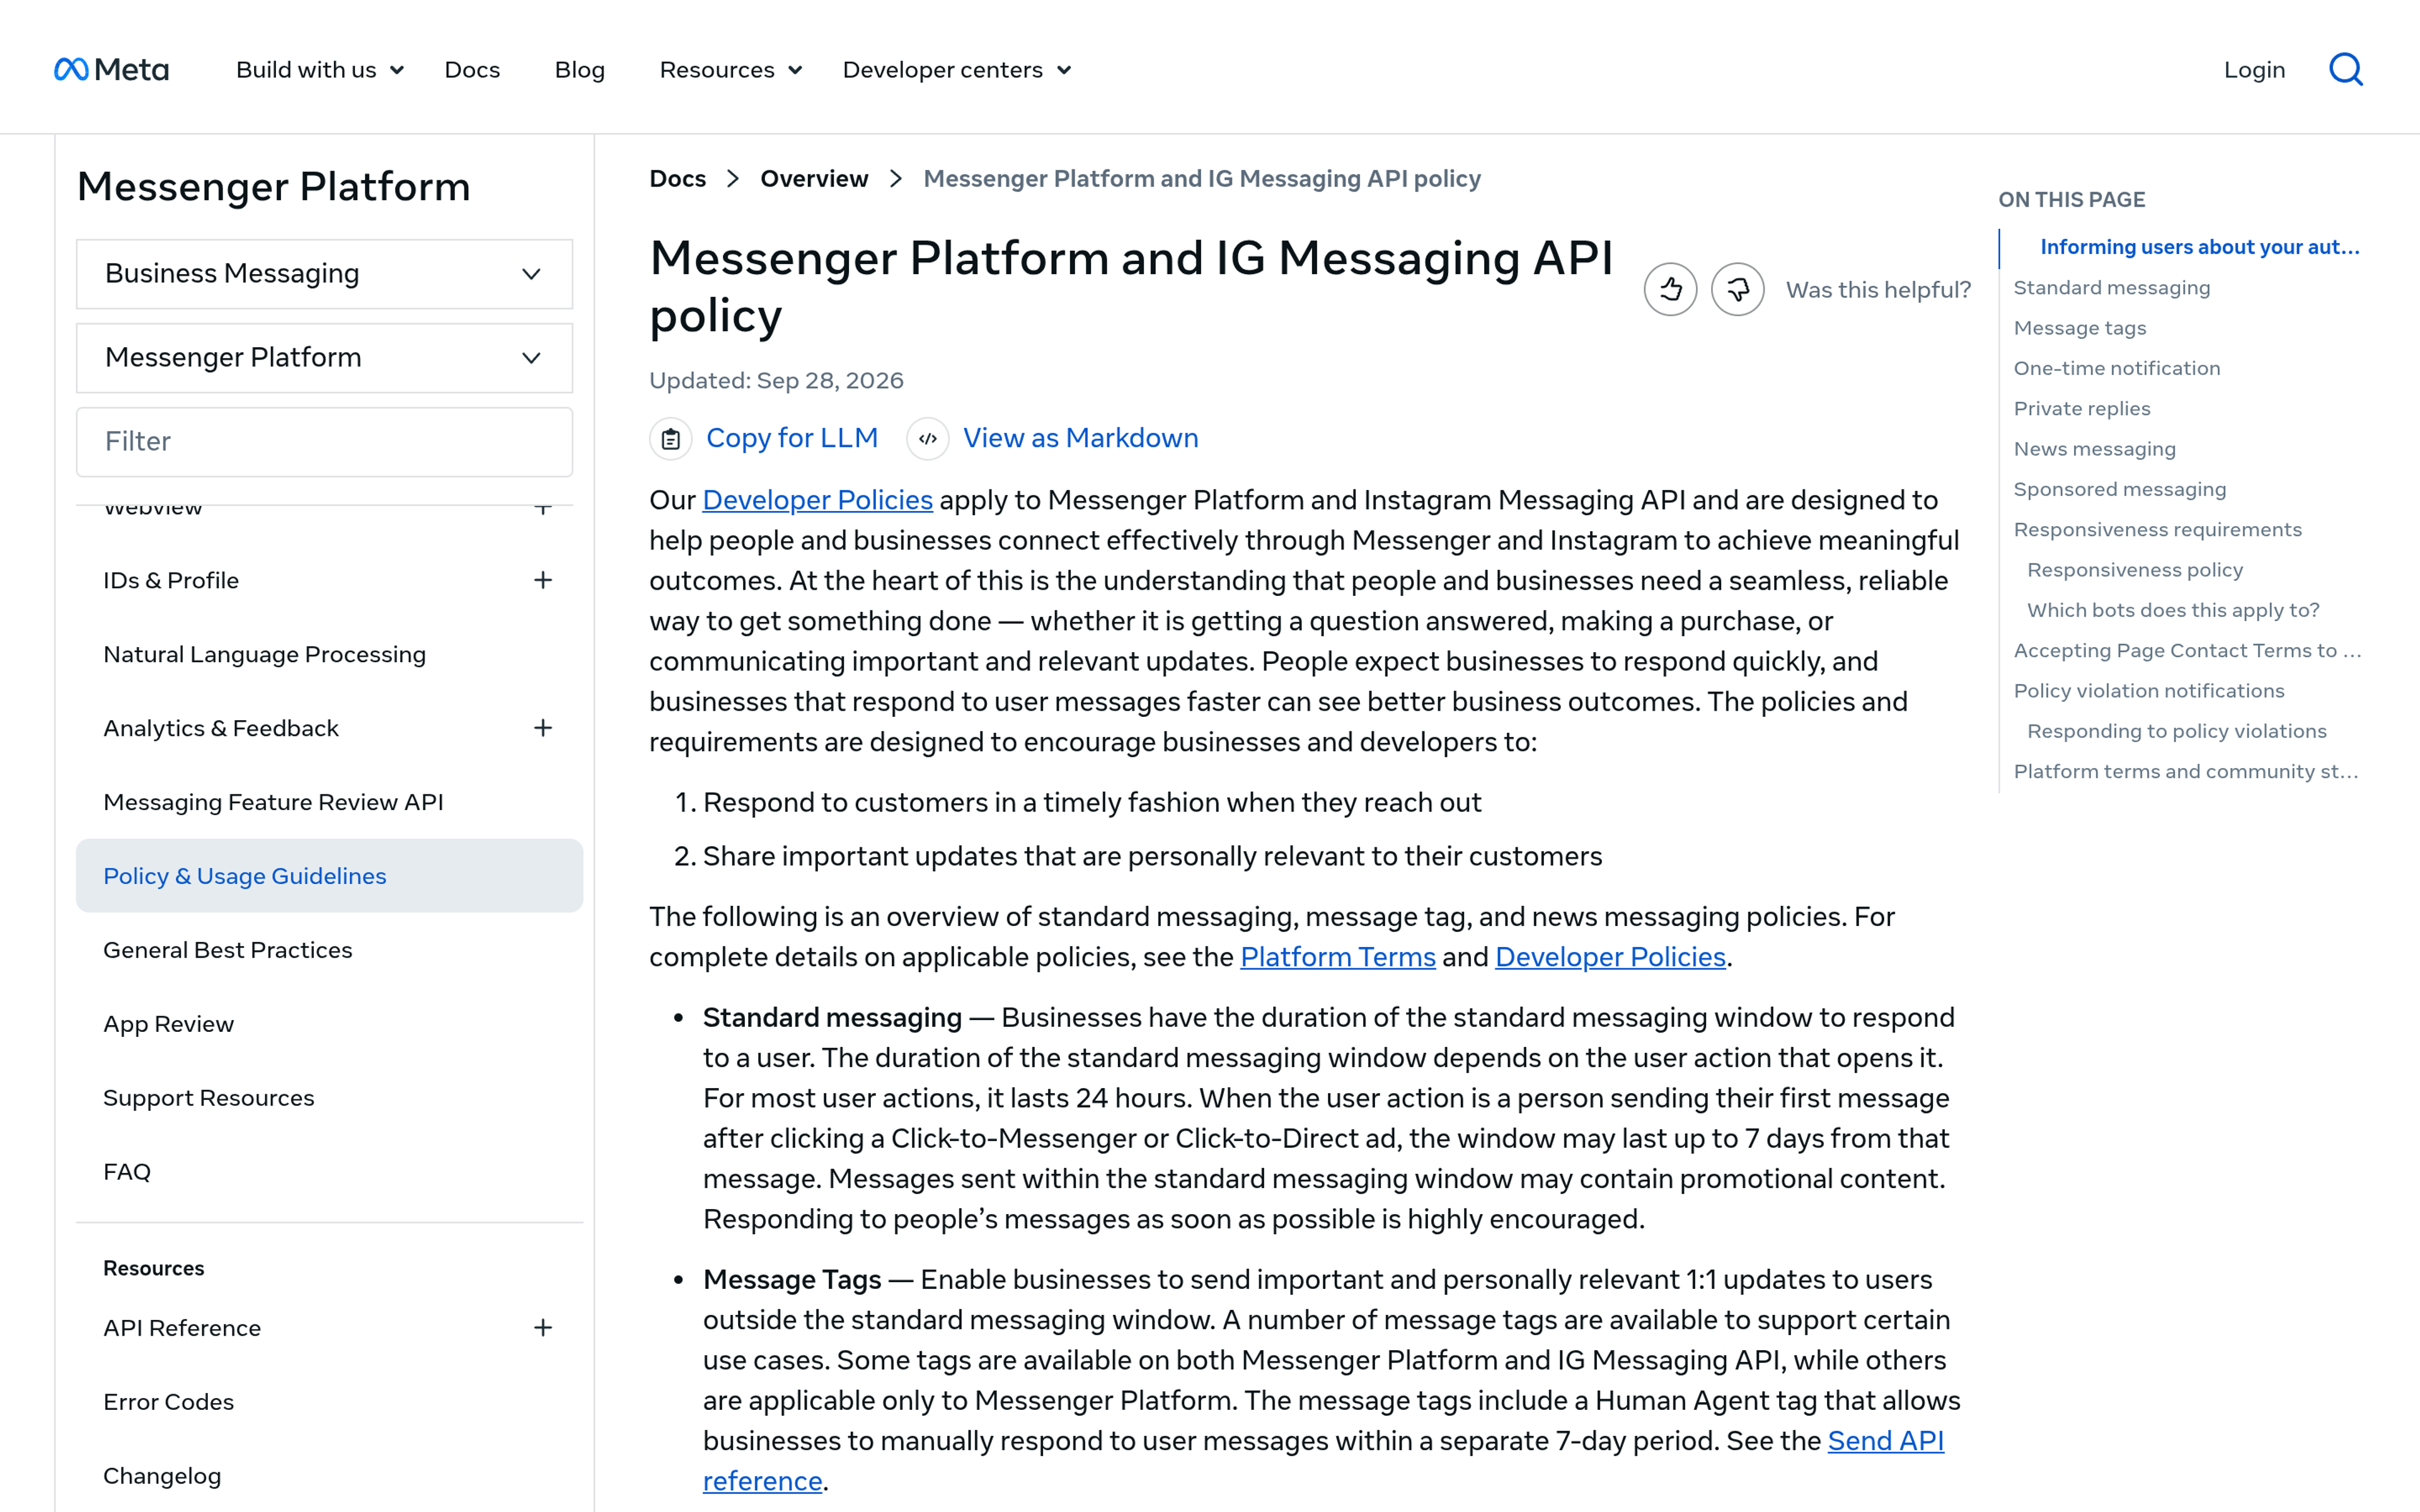Expand API Reference plus icon
The width and height of the screenshot is (2420, 1512).
(x=543, y=1328)
